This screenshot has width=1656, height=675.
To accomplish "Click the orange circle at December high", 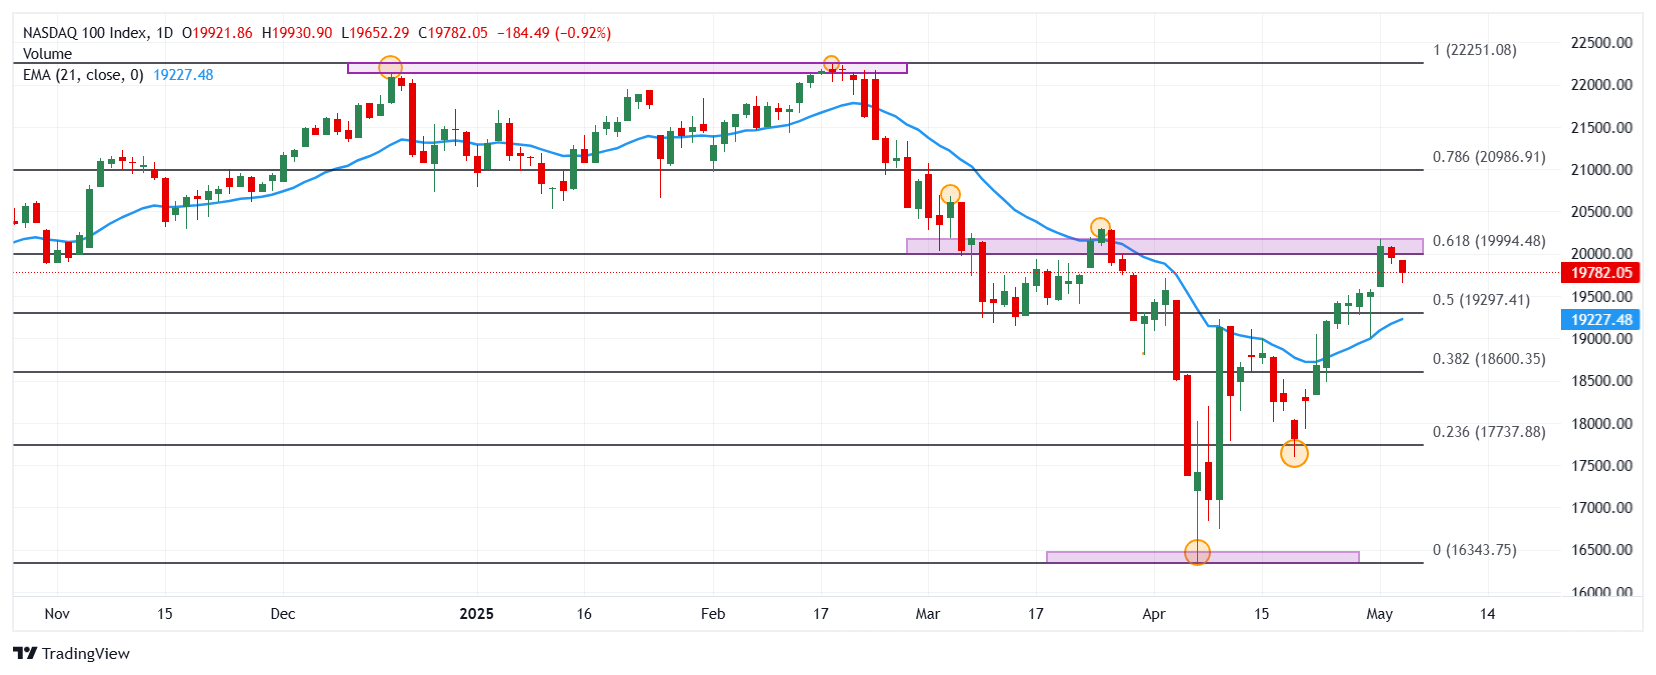I will pos(390,67).
